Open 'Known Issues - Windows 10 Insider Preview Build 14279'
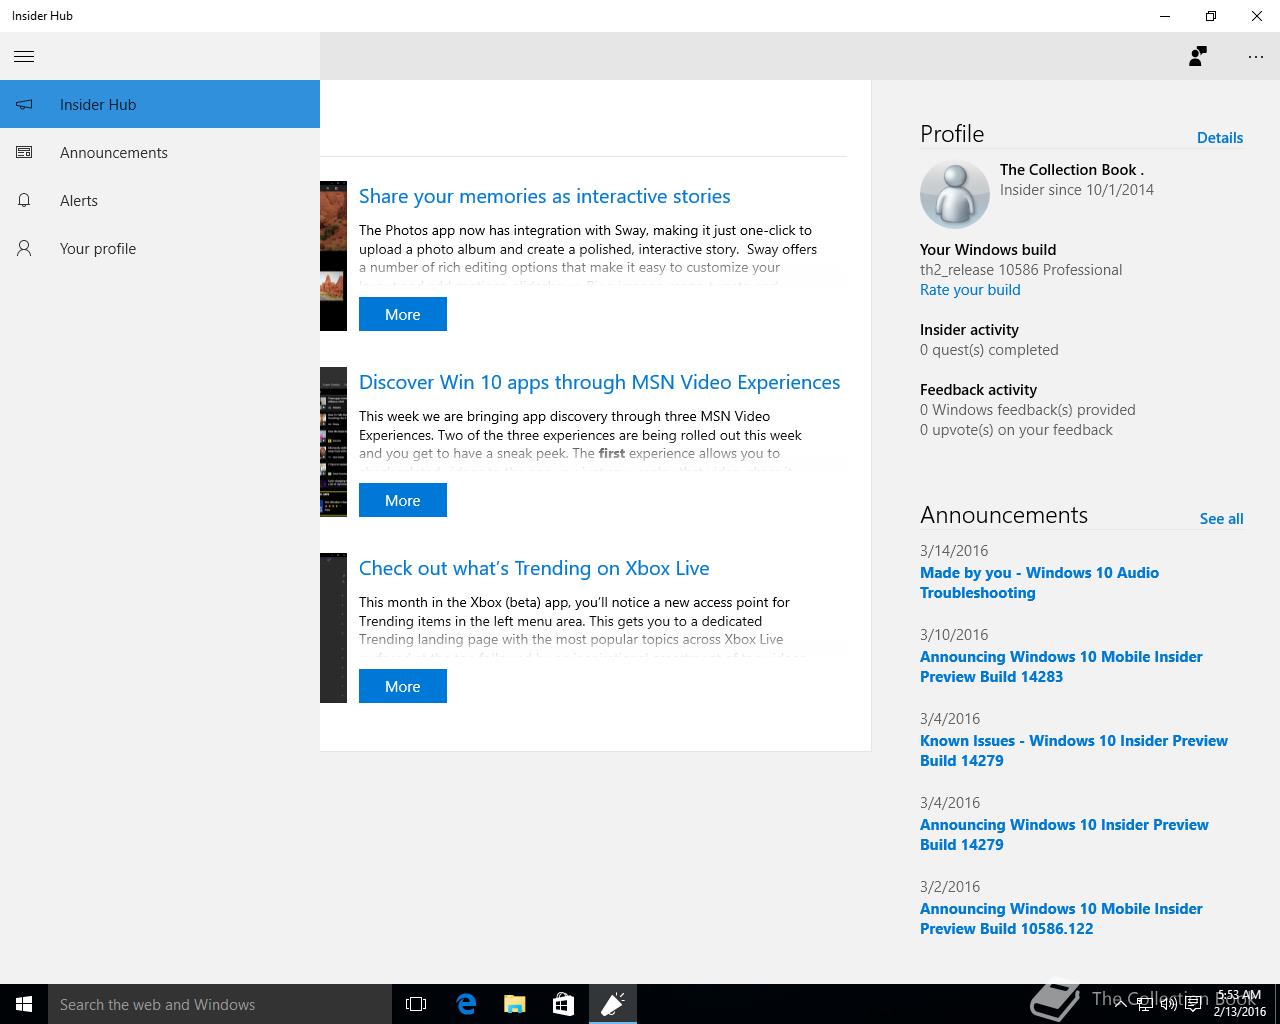The height and width of the screenshot is (1024, 1280). 1074,751
